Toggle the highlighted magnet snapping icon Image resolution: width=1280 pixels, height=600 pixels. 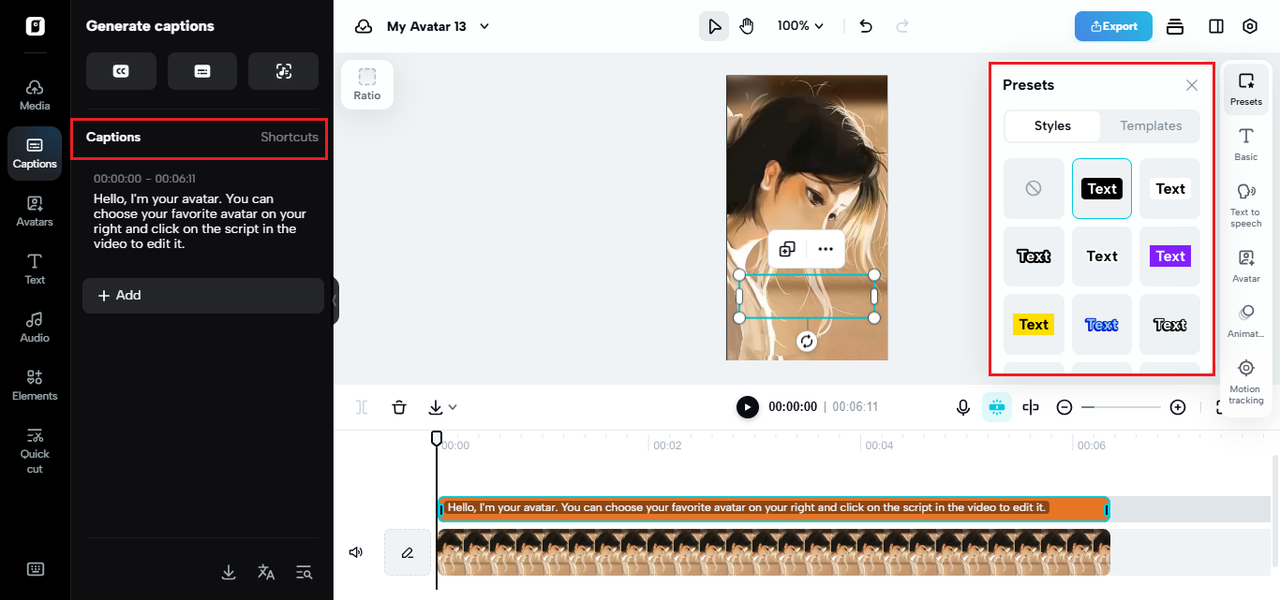(x=996, y=407)
